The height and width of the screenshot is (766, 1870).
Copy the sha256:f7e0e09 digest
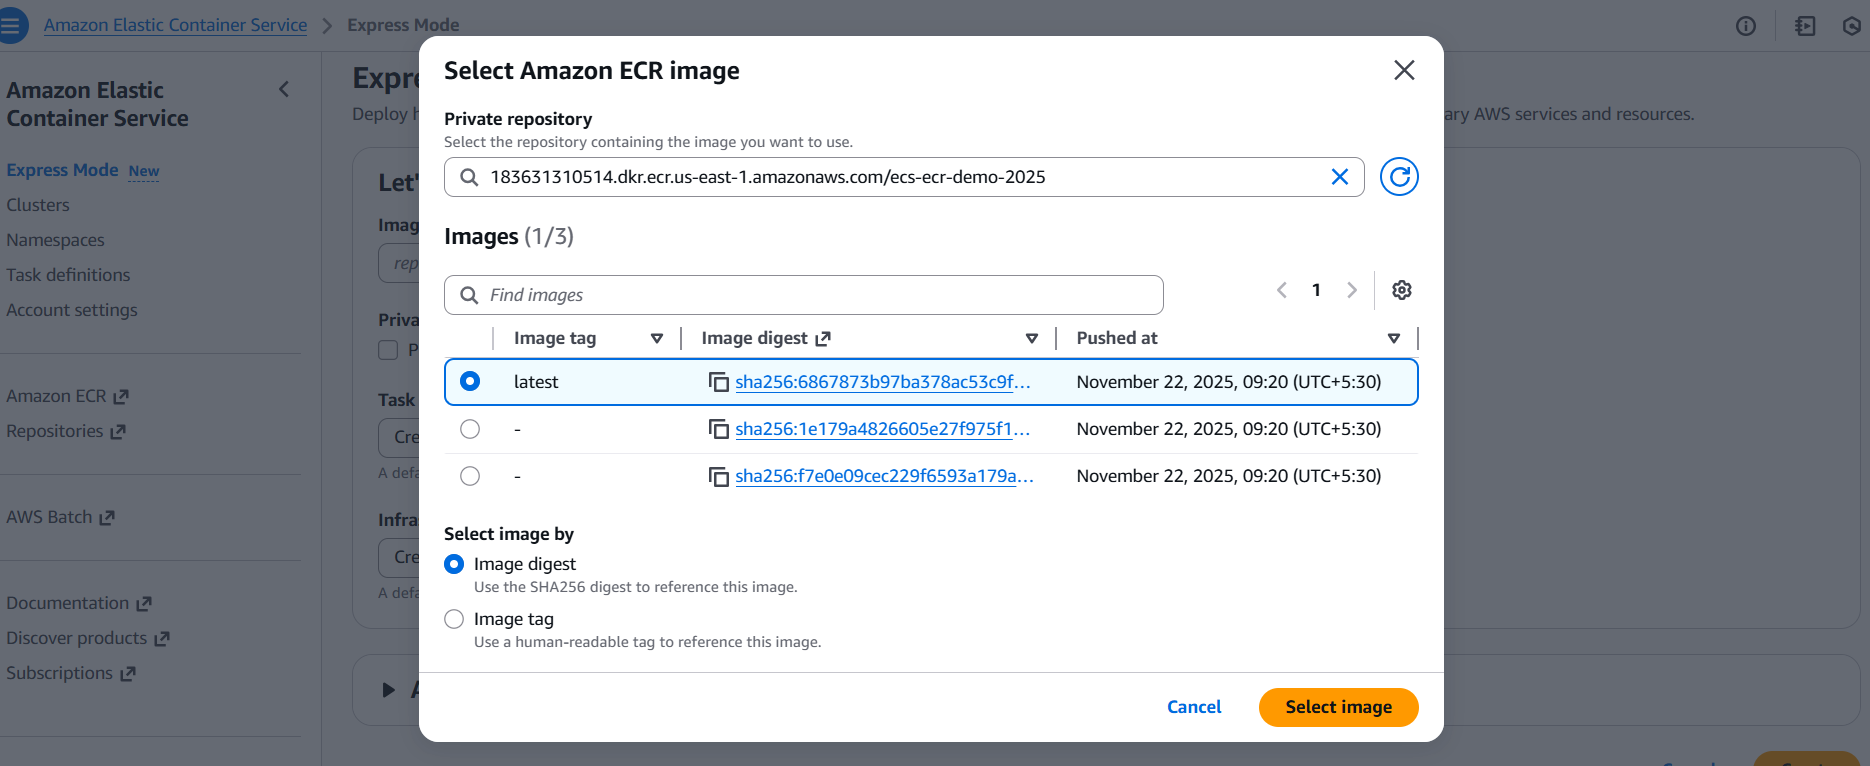click(719, 476)
